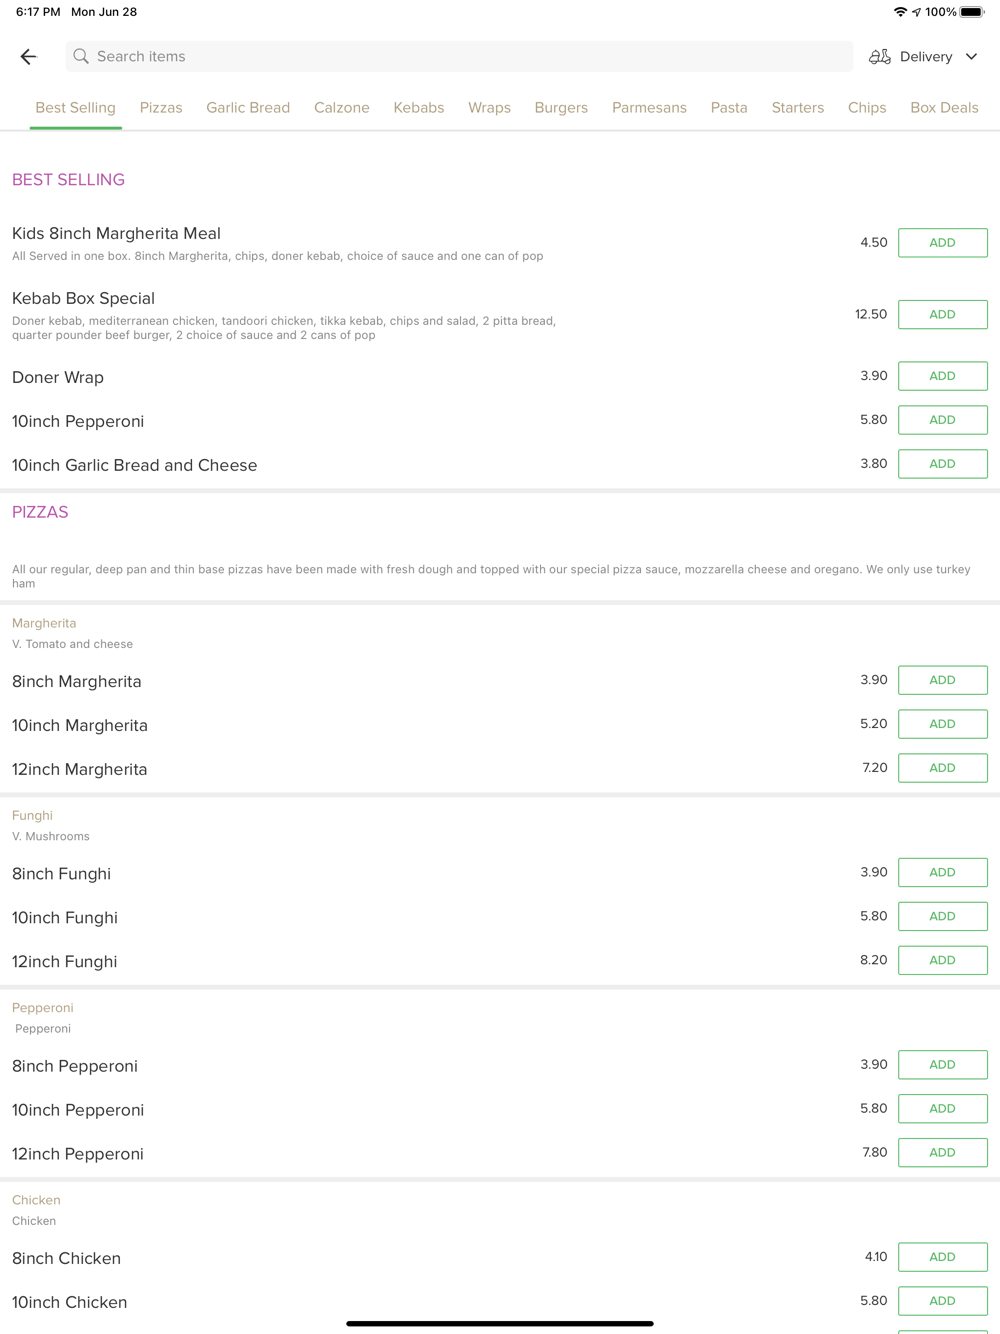The width and height of the screenshot is (1000, 1334).
Task: Tap the back arrow icon
Action: 29,57
